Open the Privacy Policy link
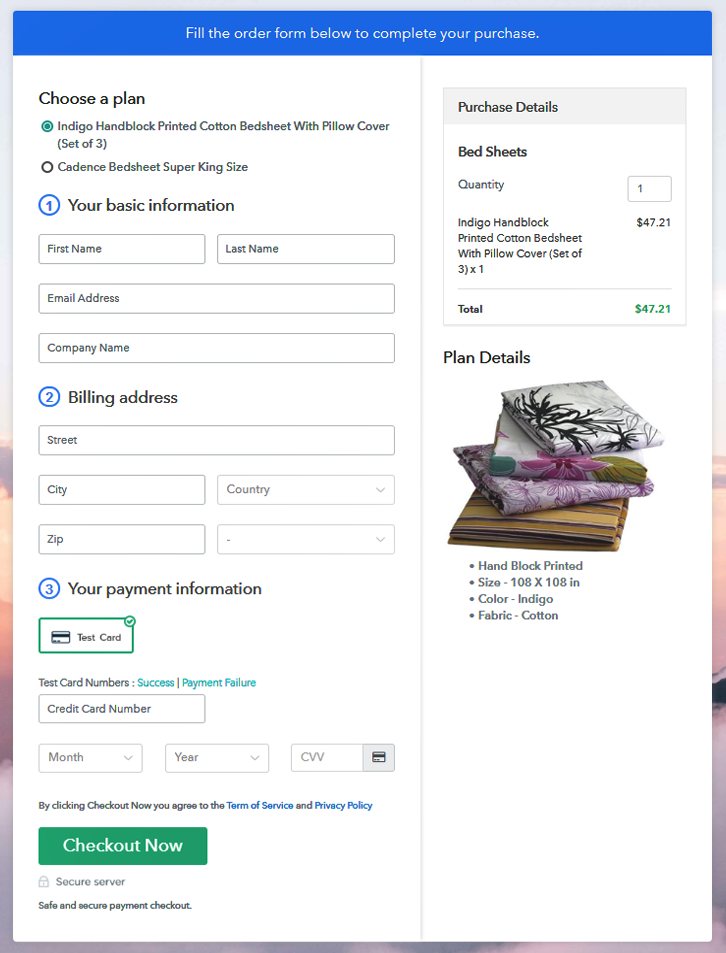Image resolution: width=726 pixels, height=953 pixels. [343, 806]
